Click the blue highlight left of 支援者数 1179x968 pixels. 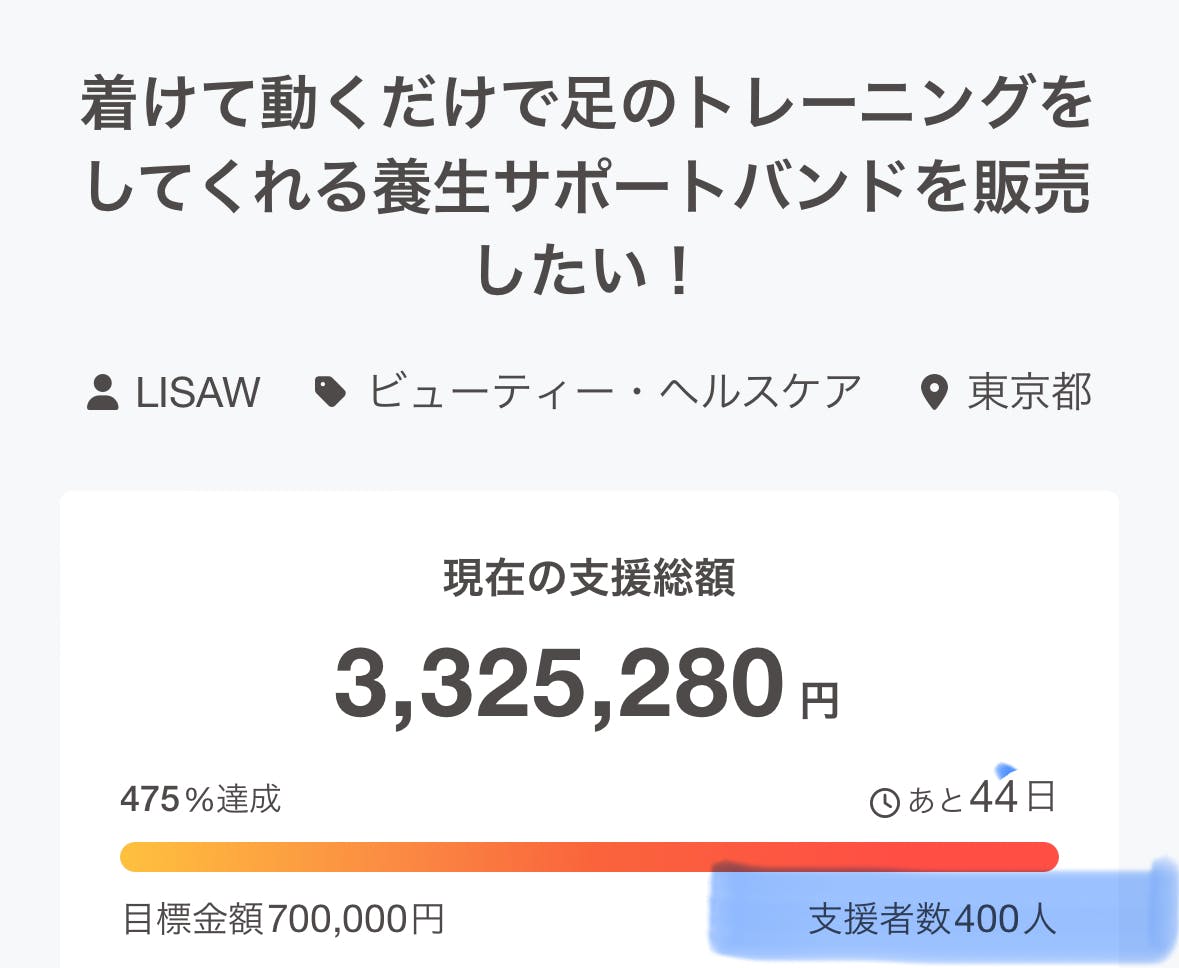(x=755, y=918)
